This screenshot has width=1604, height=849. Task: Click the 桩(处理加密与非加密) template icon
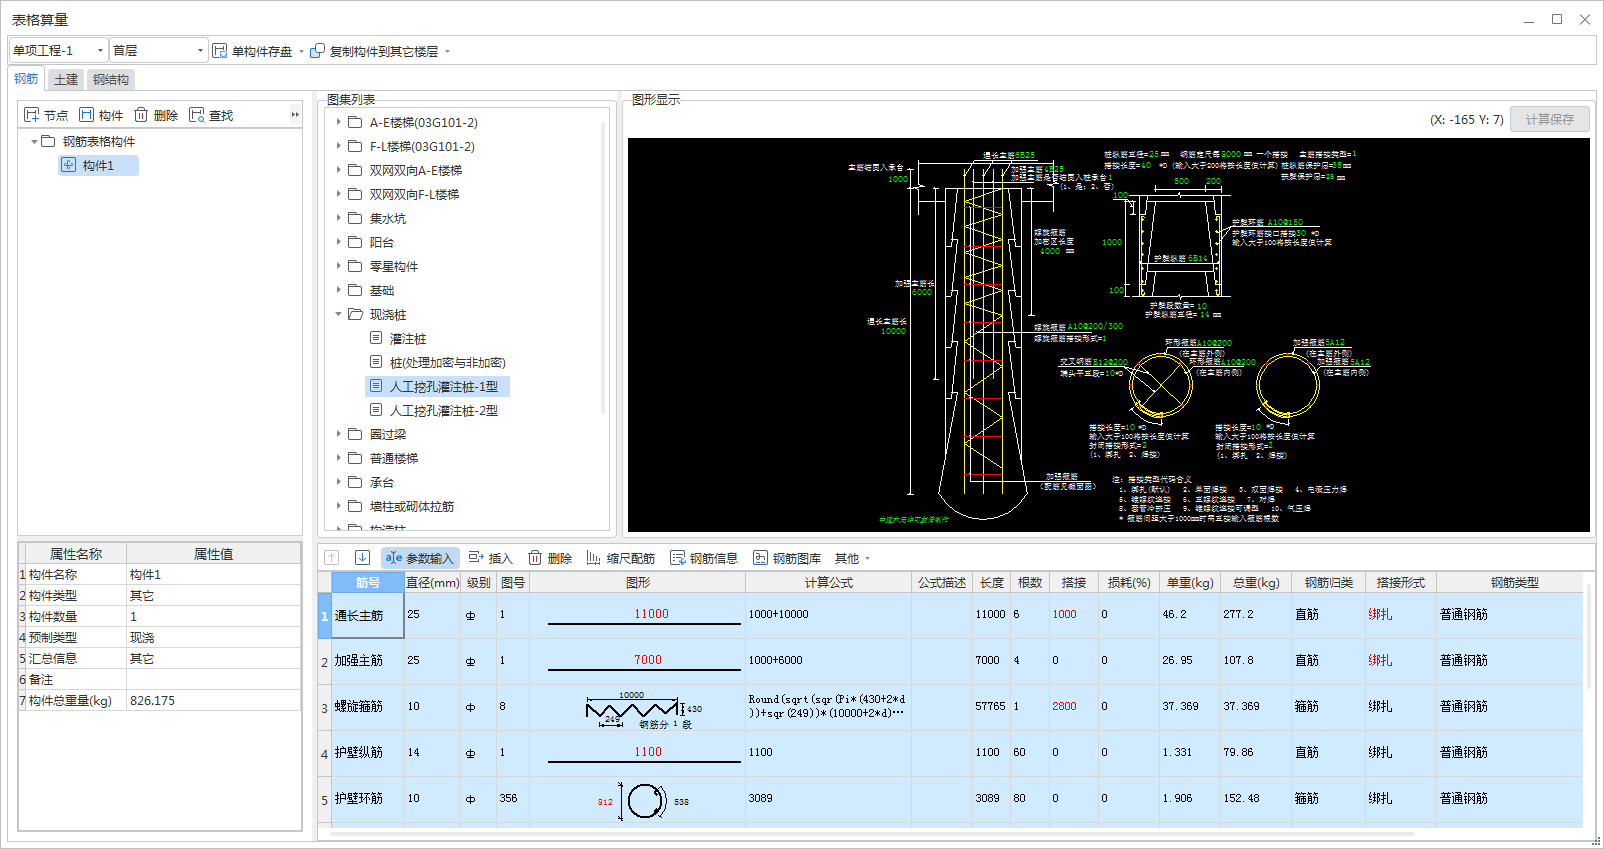376,362
